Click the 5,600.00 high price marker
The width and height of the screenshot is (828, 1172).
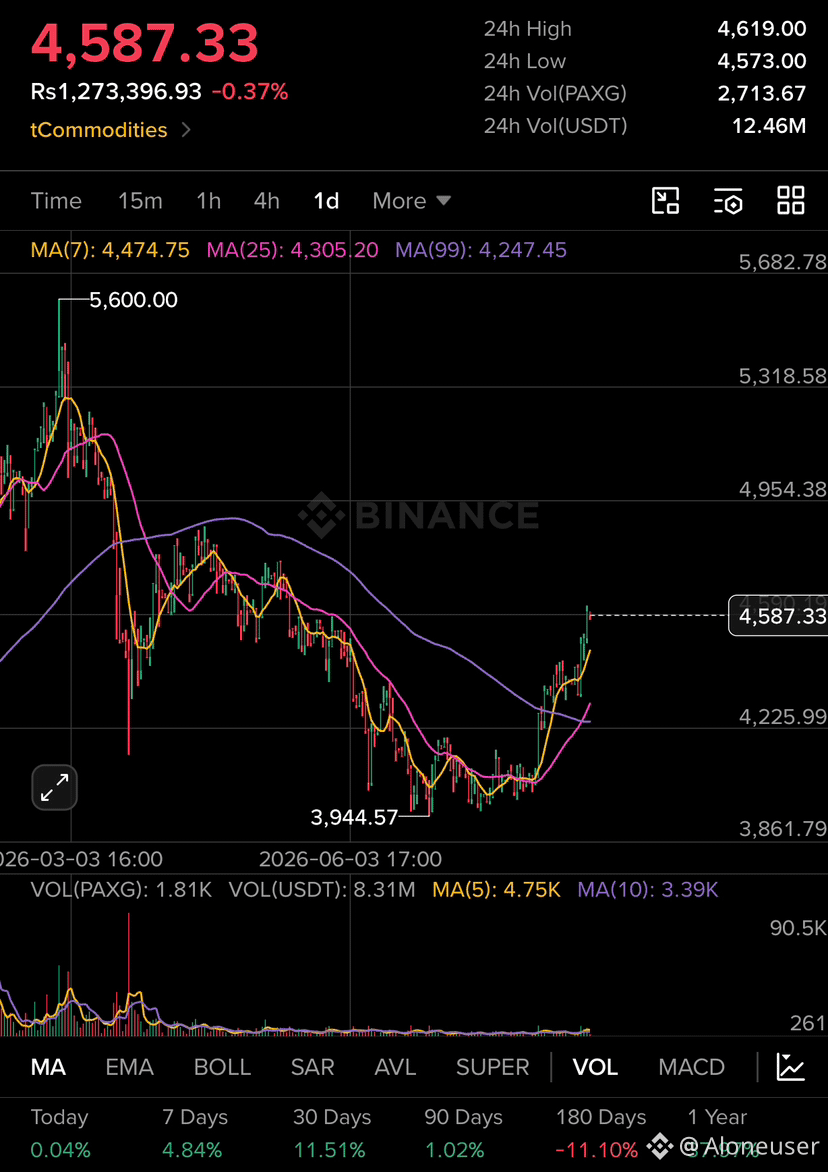point(133,300)
